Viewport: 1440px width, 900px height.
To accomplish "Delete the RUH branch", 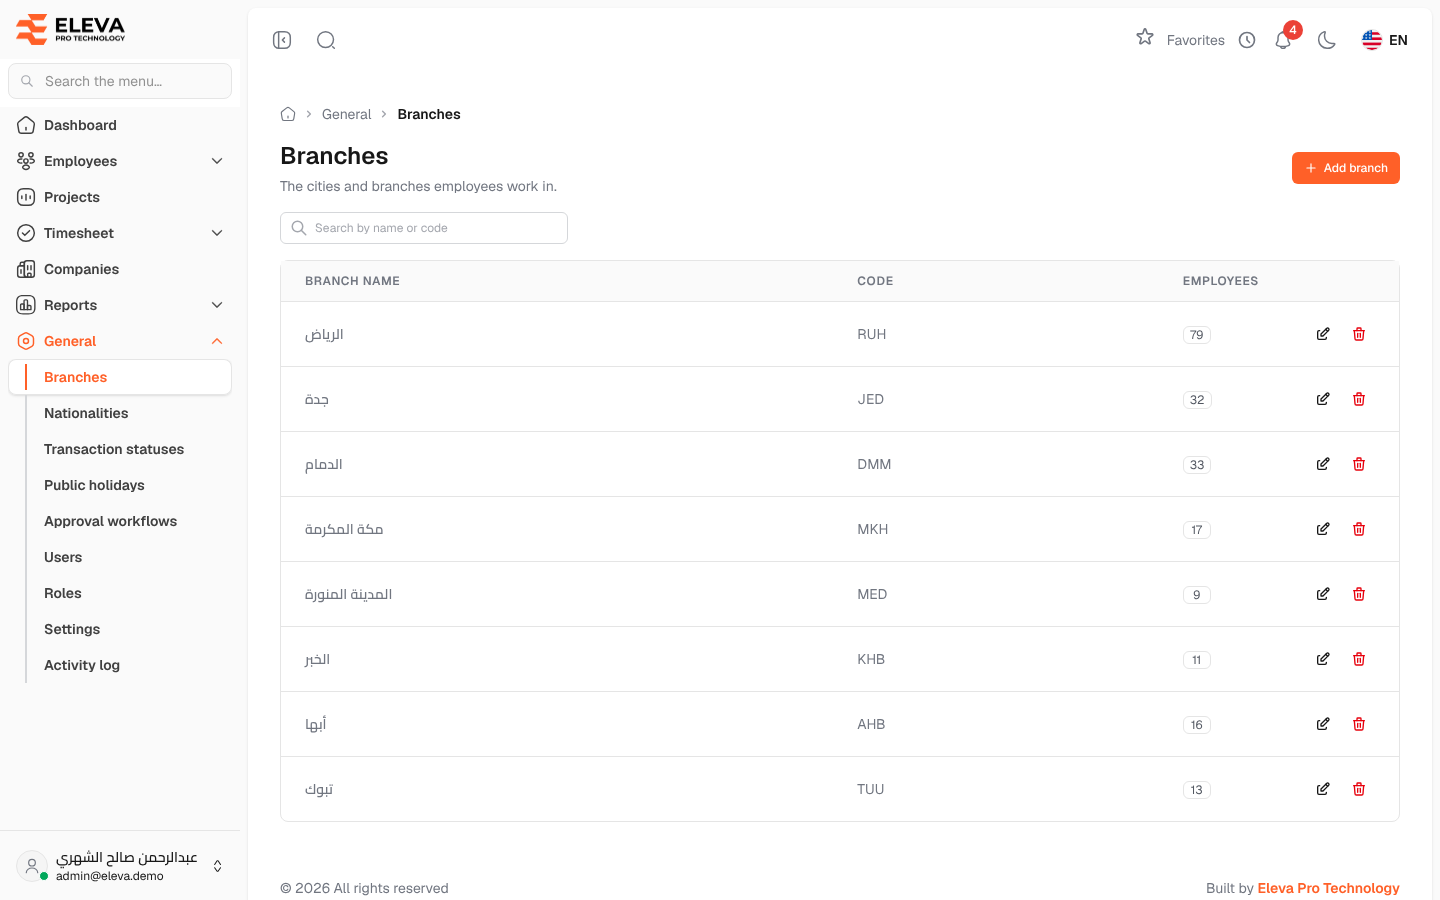I will [1359, 334].
